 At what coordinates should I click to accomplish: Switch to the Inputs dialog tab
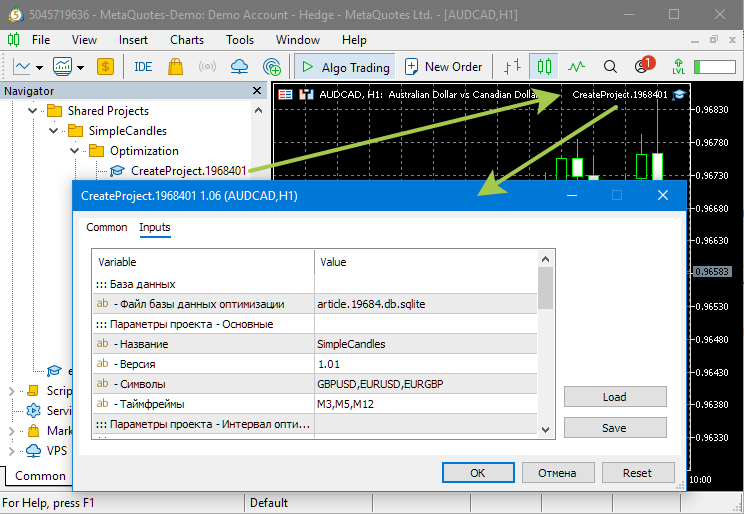pos(155,227)
